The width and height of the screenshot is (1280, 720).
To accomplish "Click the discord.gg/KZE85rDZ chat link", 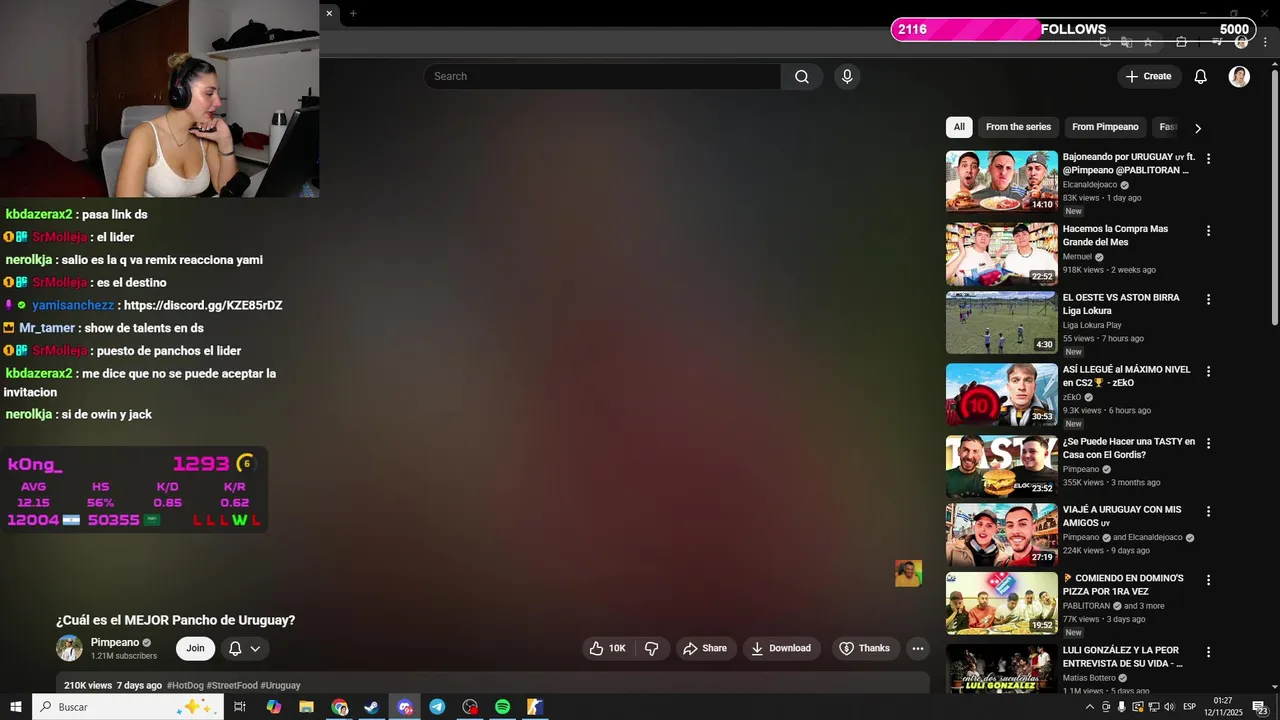I will click(203, 305).
